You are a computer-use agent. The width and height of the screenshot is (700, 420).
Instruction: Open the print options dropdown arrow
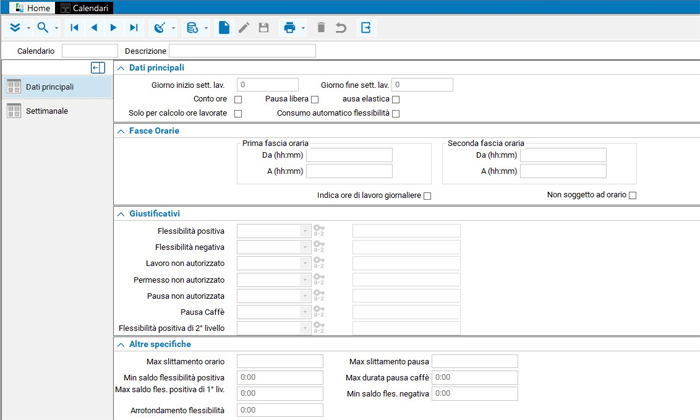pos(303,28)
